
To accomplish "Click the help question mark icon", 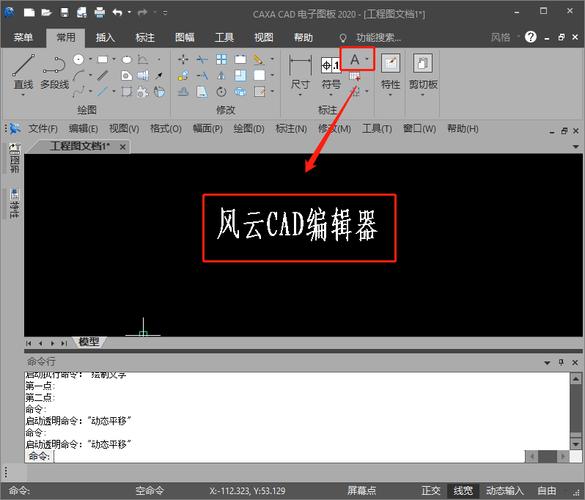I will point(531,37).
